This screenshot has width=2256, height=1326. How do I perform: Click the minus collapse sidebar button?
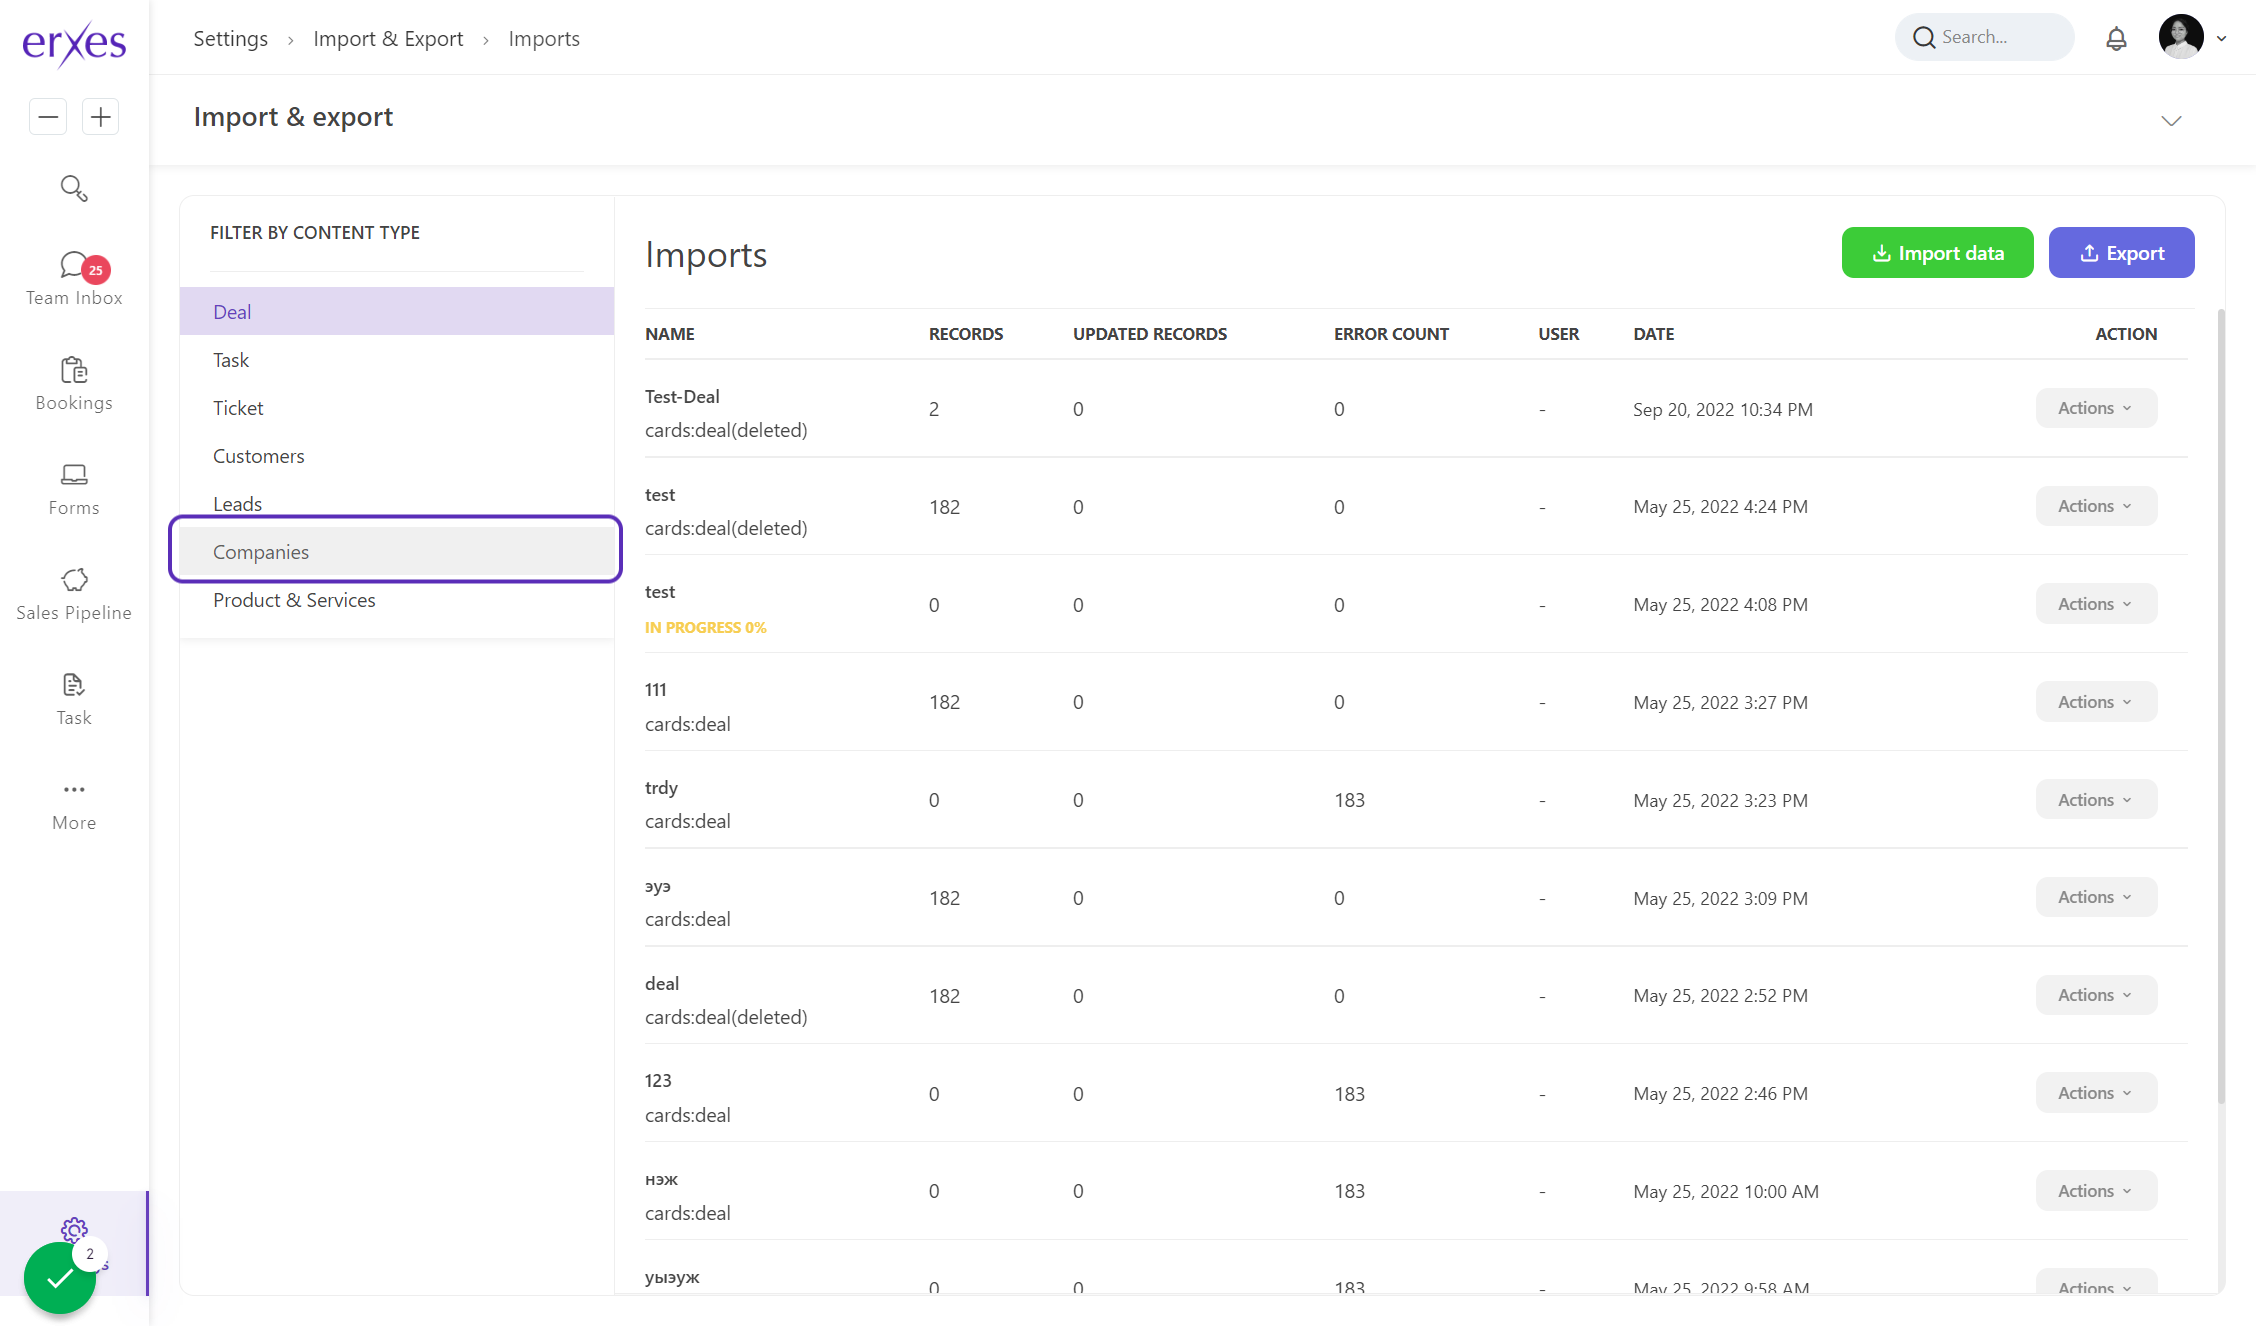(48, 117)
